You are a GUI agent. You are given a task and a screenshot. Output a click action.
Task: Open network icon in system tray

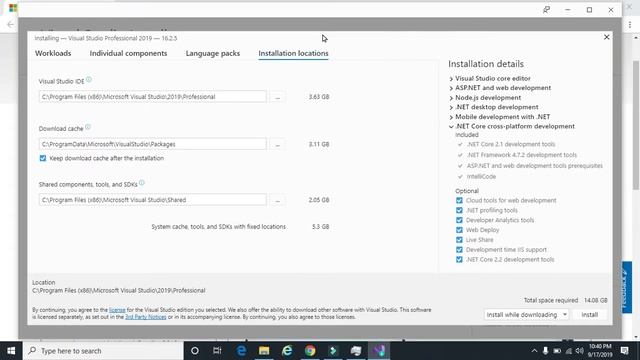pos(568,351)
